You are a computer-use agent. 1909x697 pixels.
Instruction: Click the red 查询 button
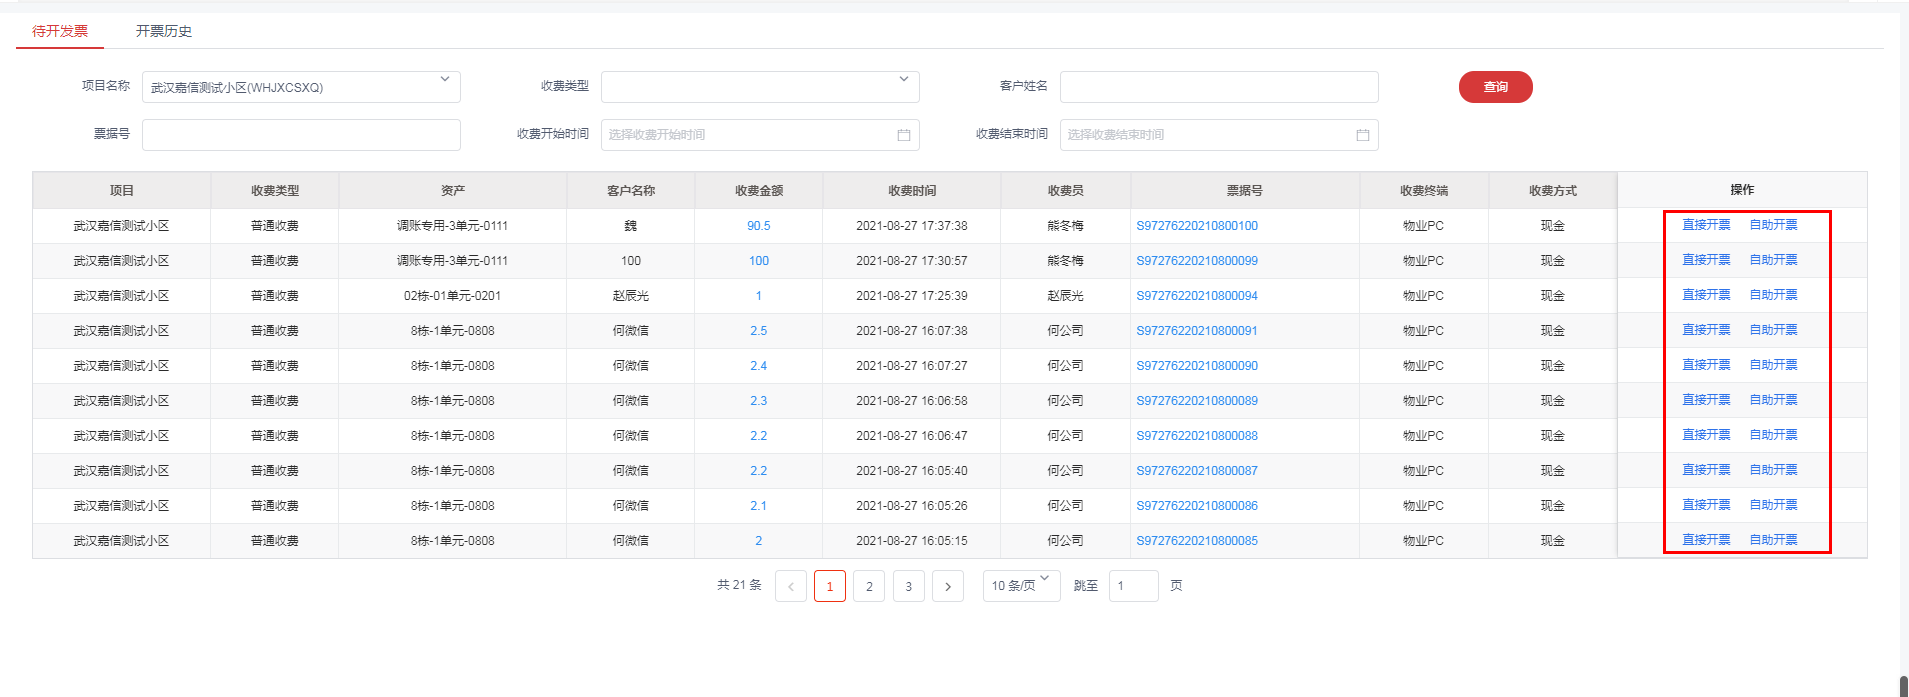[x=1495, y=87]
